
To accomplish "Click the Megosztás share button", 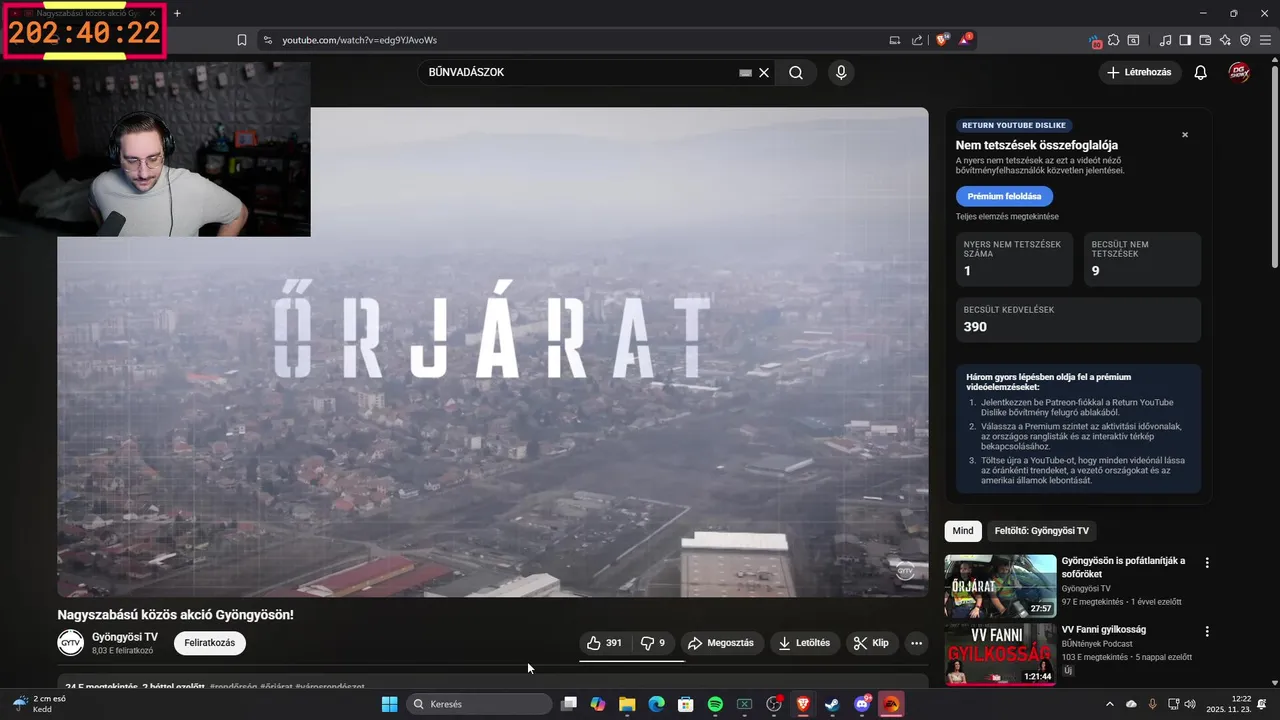I will tap(721, 643).
